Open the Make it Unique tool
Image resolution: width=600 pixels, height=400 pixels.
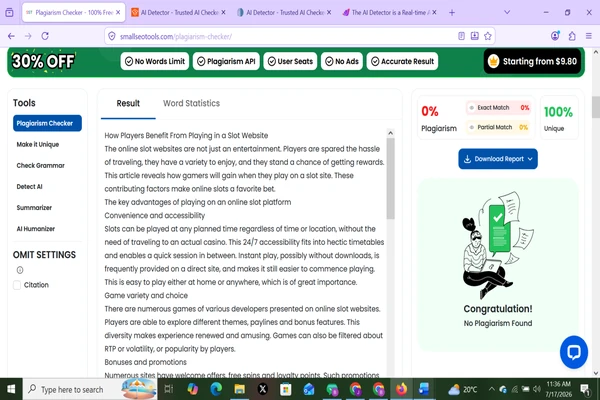pyautogui.click(x=38, y=144)
